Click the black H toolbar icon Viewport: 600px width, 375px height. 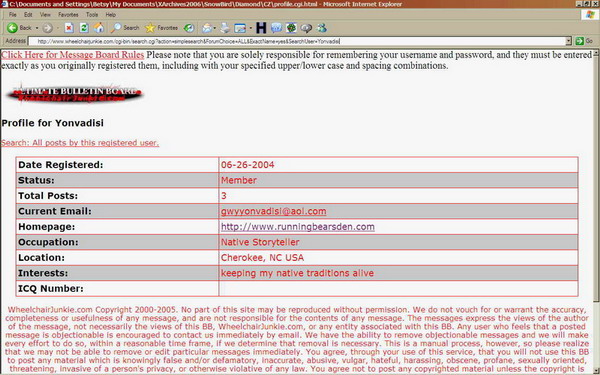click(x=261, y=28)
